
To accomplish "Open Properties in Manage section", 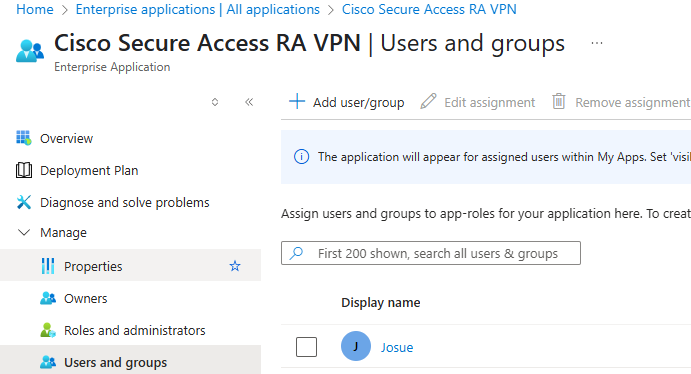I will 130,266.
